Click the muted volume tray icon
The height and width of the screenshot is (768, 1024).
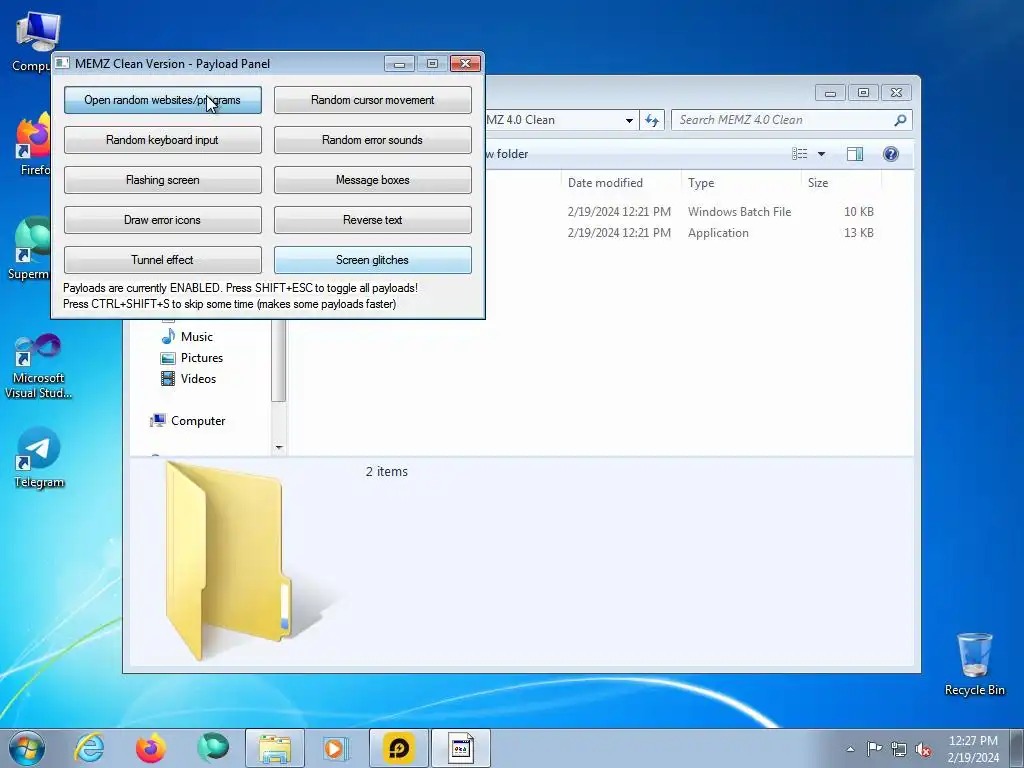[x=923, y=749]
